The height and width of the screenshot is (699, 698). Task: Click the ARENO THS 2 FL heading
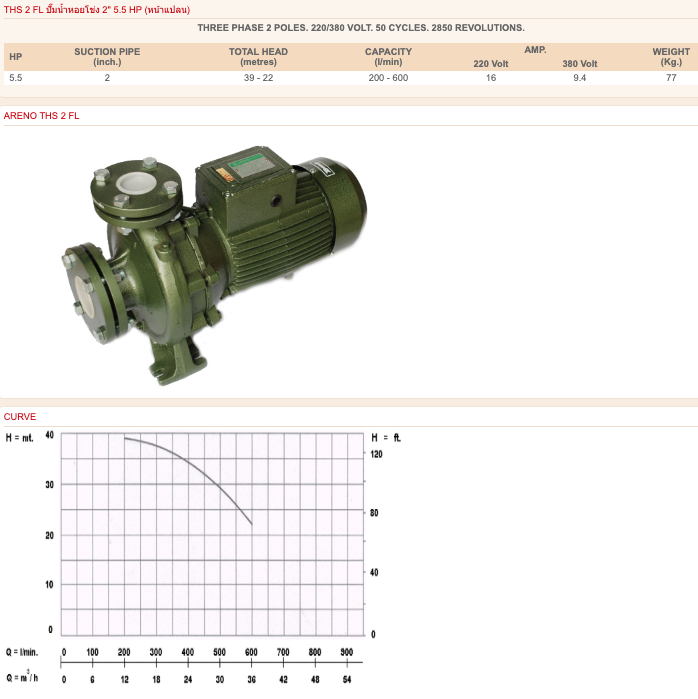click(x=41, y=115)
